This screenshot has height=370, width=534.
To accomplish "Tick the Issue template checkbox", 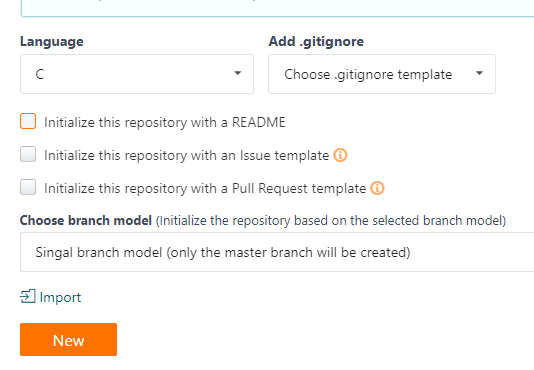I will [28, 154].
